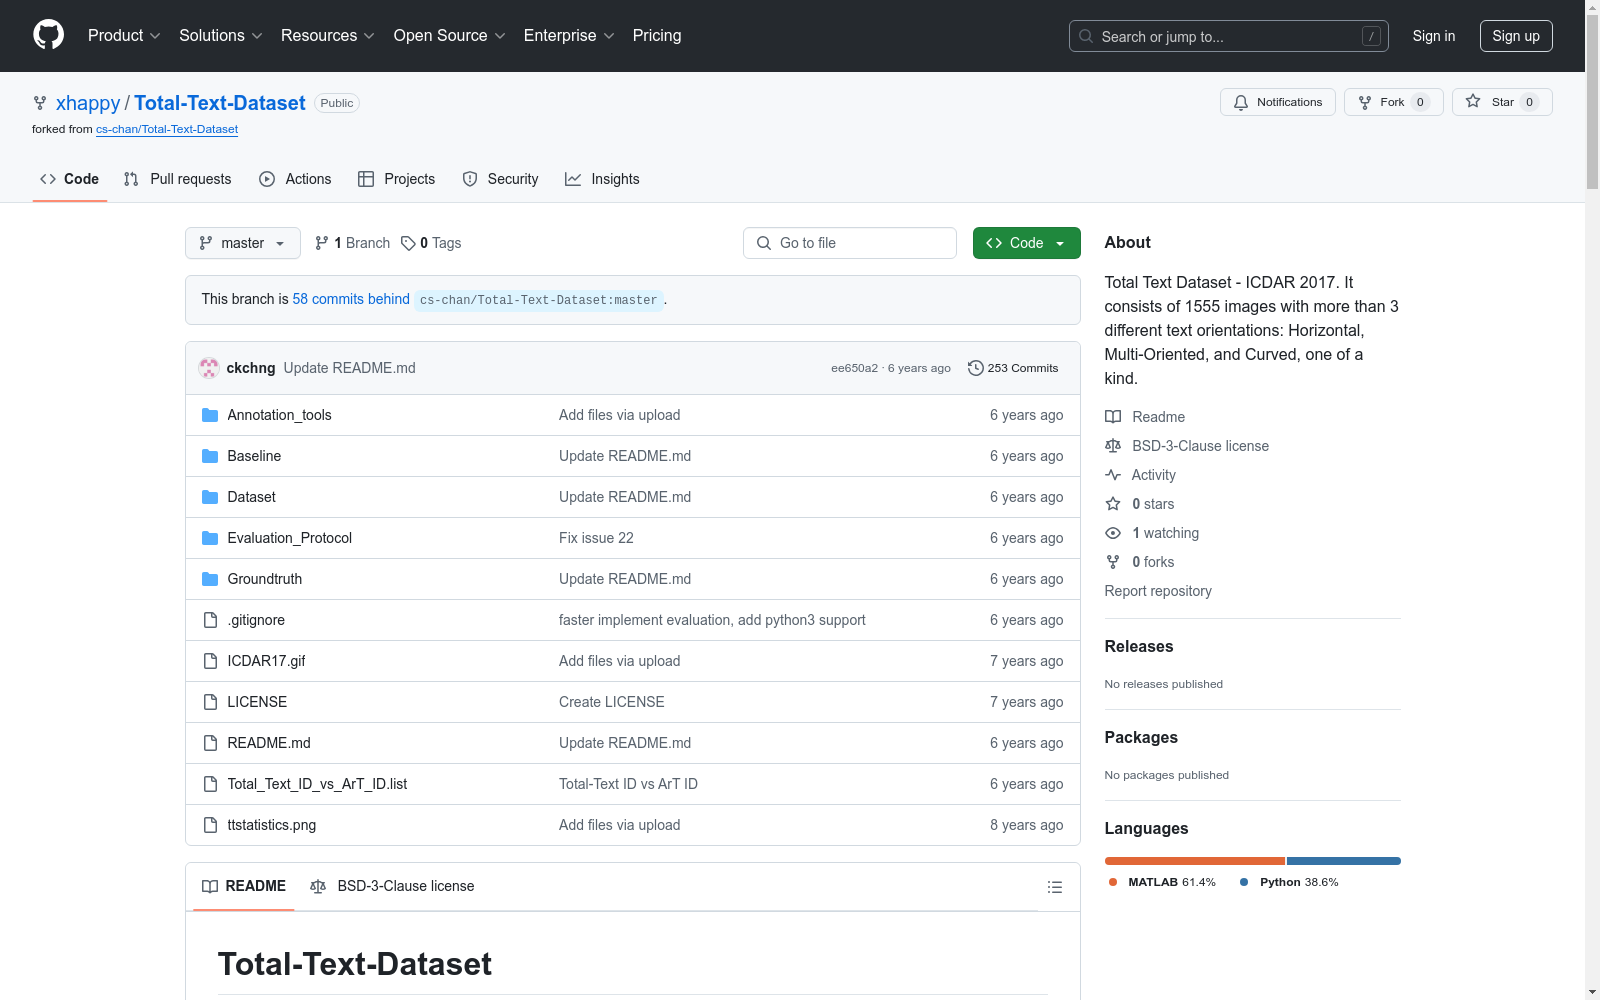This screenshot has height=1000, width=1600.
Task: Click the file icon beside ICDAR17.gif
Action: tap(210, 661)
